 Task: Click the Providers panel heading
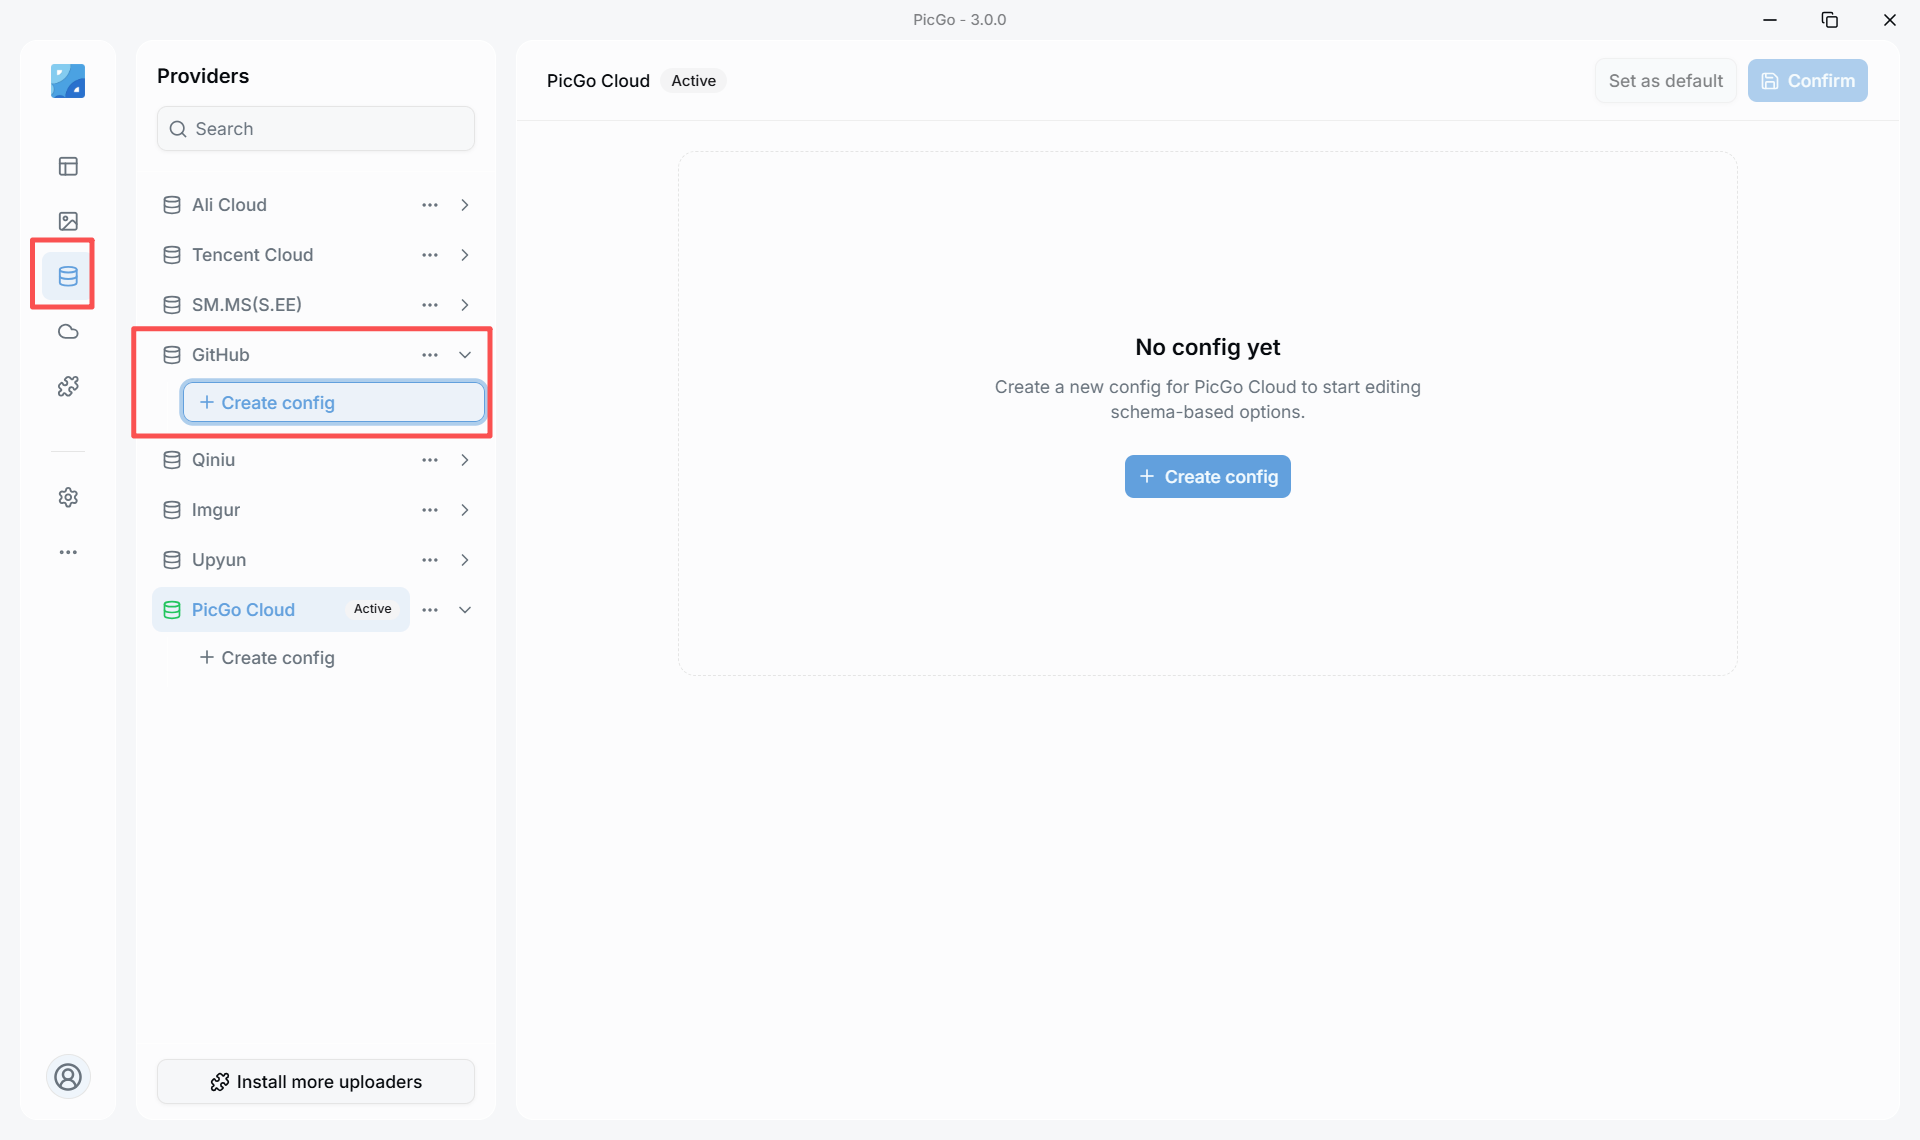(x=203, y=76)
